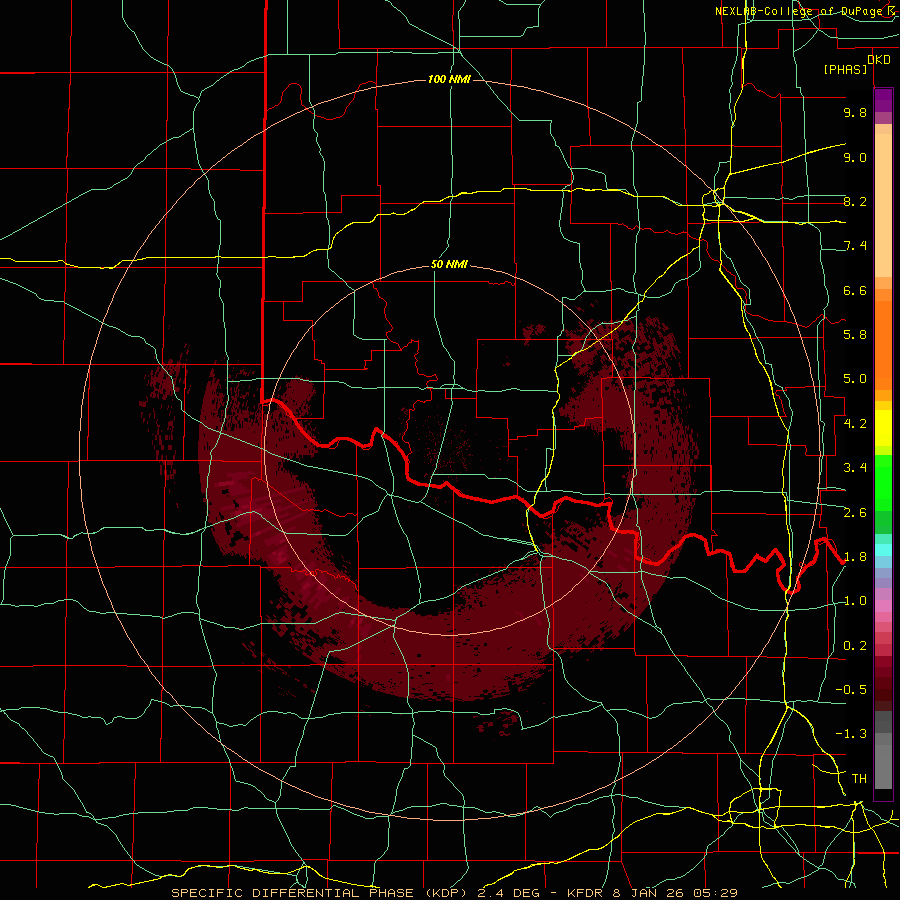Click the 4.2 scale value
Viewport: 900px width, 900px height.
tap(855, 424)
